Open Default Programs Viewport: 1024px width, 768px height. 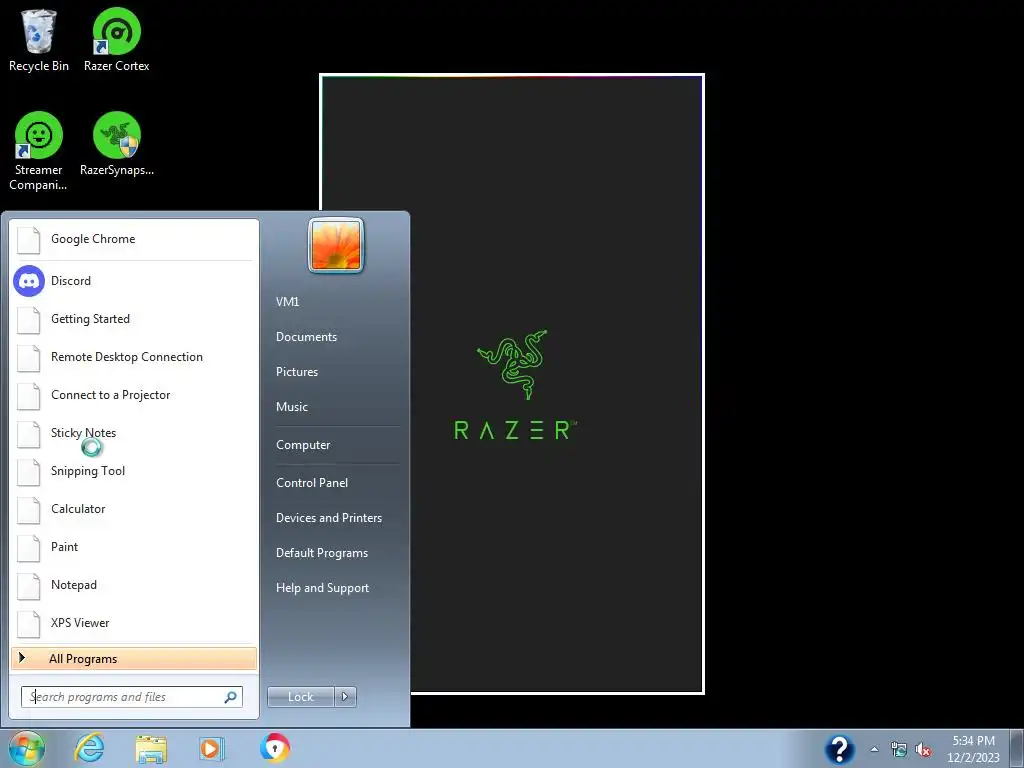point(322,553)
